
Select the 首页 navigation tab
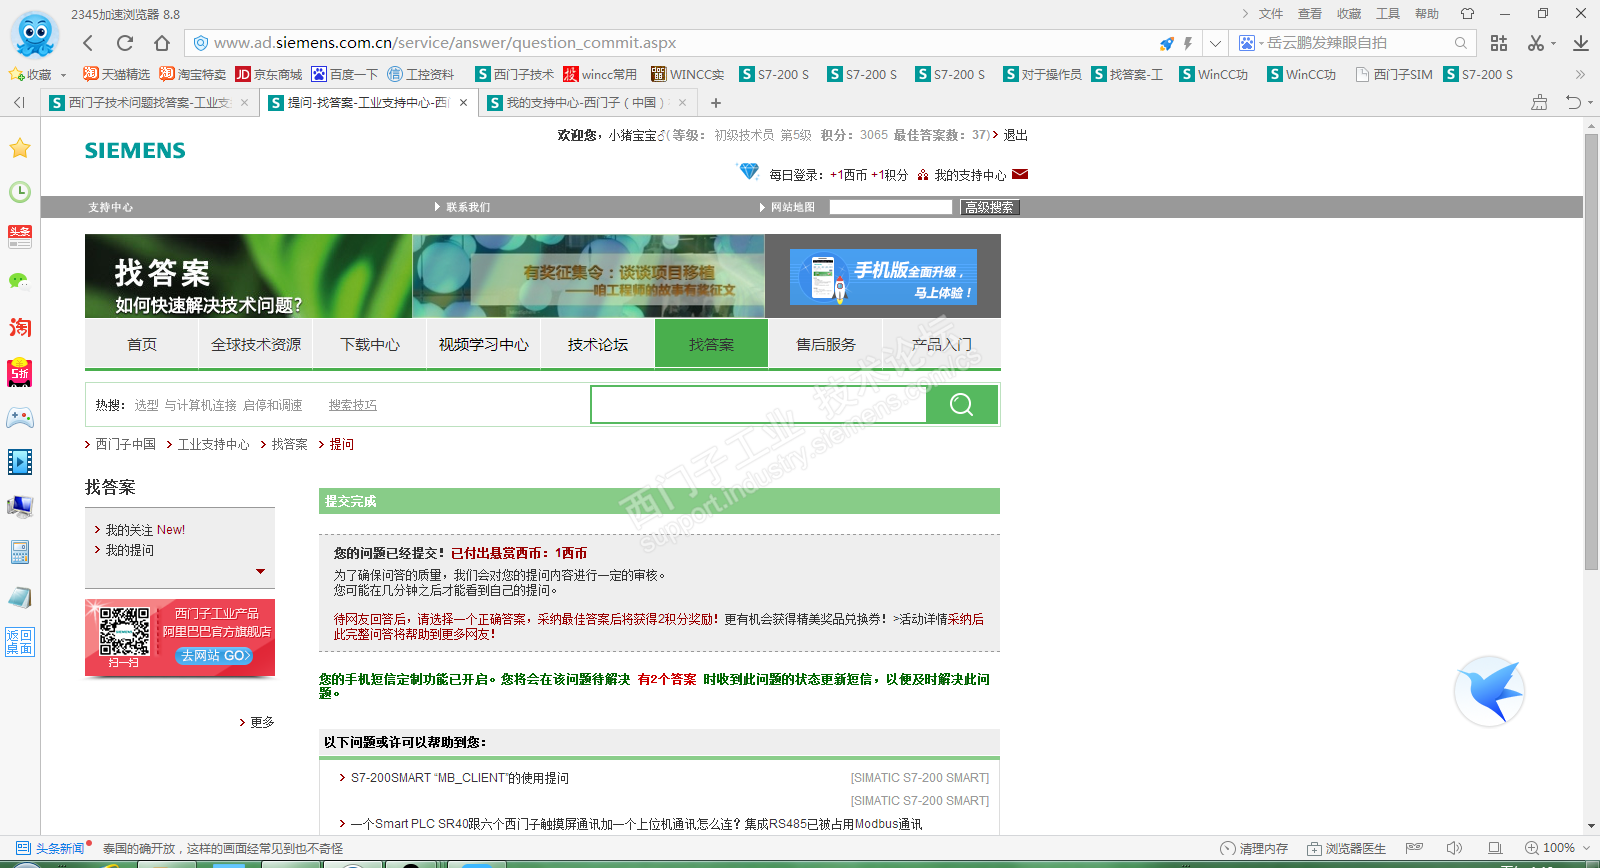click(x=142, y=344)
